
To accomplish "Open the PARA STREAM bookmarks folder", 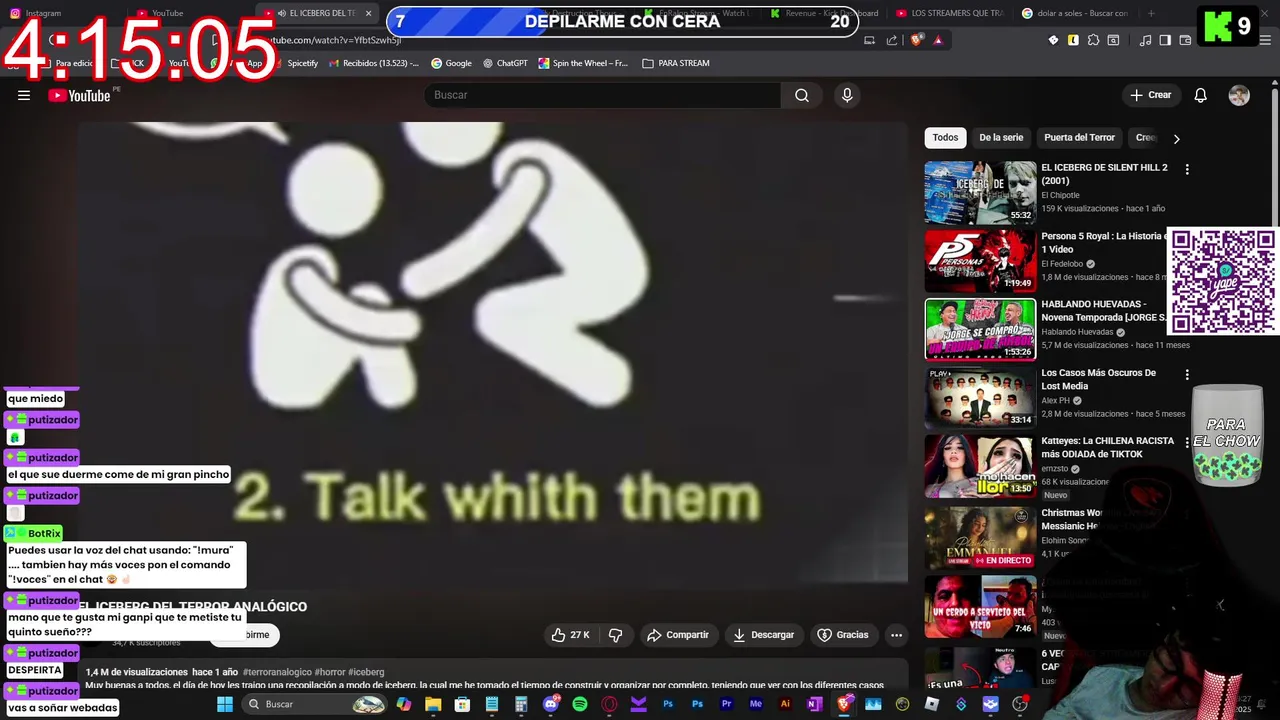I will coord(675,63).
